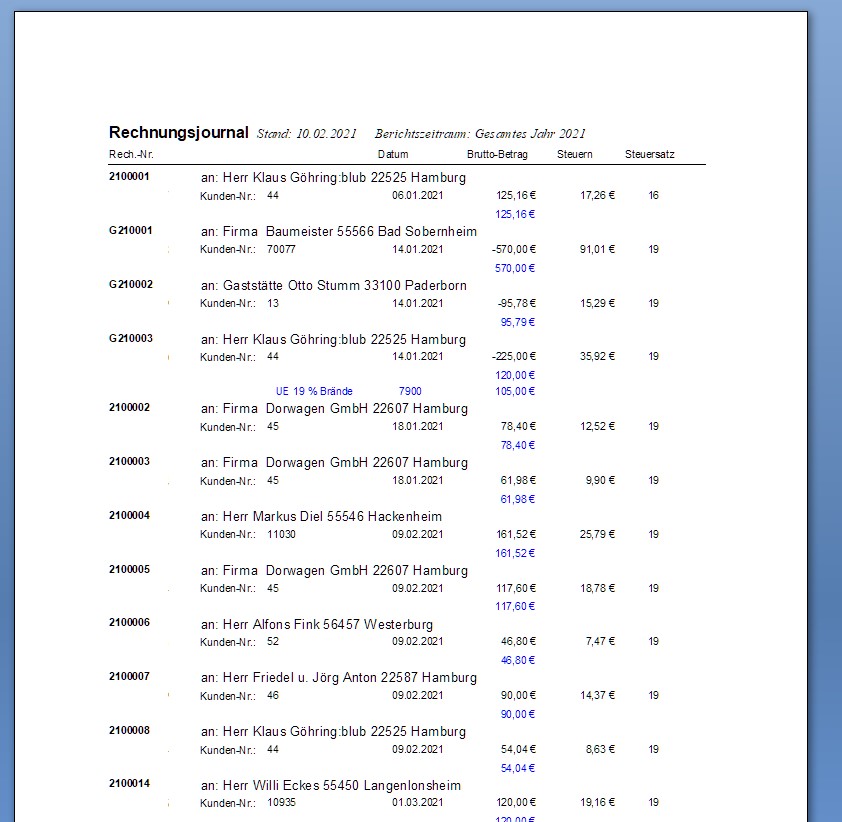
Task: Click the blue 570,00 € subtotal
Action: click(x=515, y=268)
